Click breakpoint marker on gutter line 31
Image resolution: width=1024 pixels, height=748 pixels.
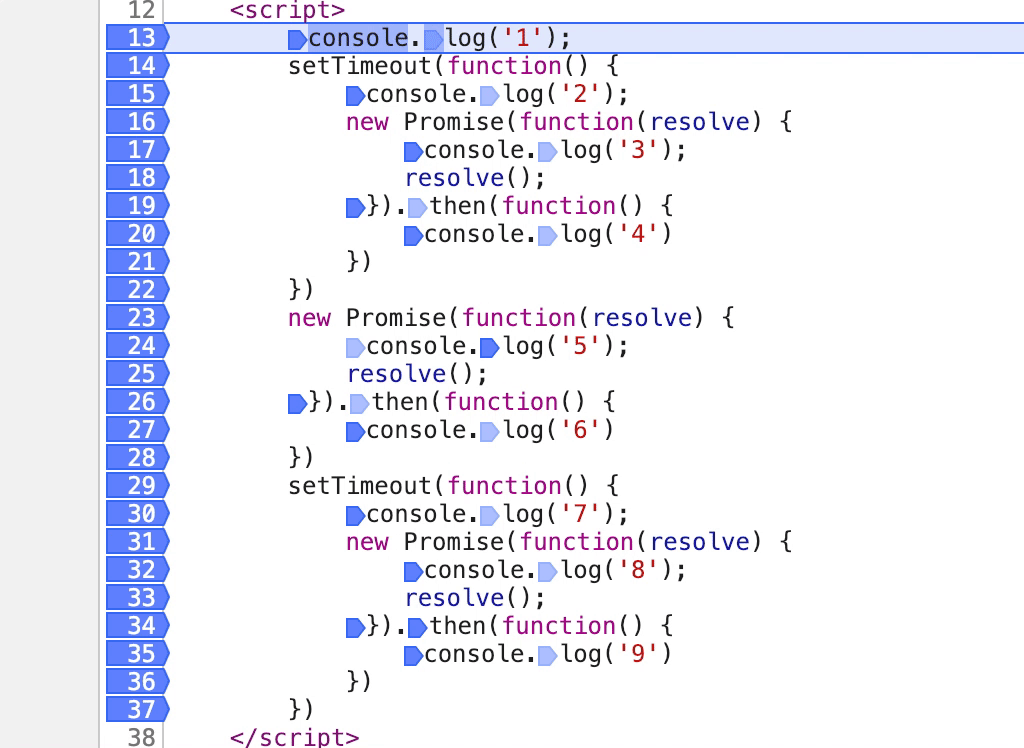pyautogui.click(x=138, y=542)
